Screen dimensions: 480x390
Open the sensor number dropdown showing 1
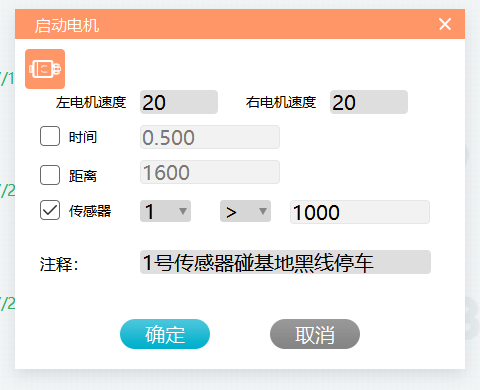165,211
